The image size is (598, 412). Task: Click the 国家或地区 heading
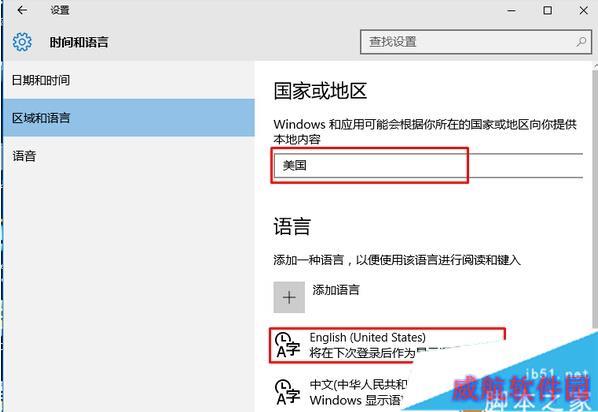[x=320, y=91]
